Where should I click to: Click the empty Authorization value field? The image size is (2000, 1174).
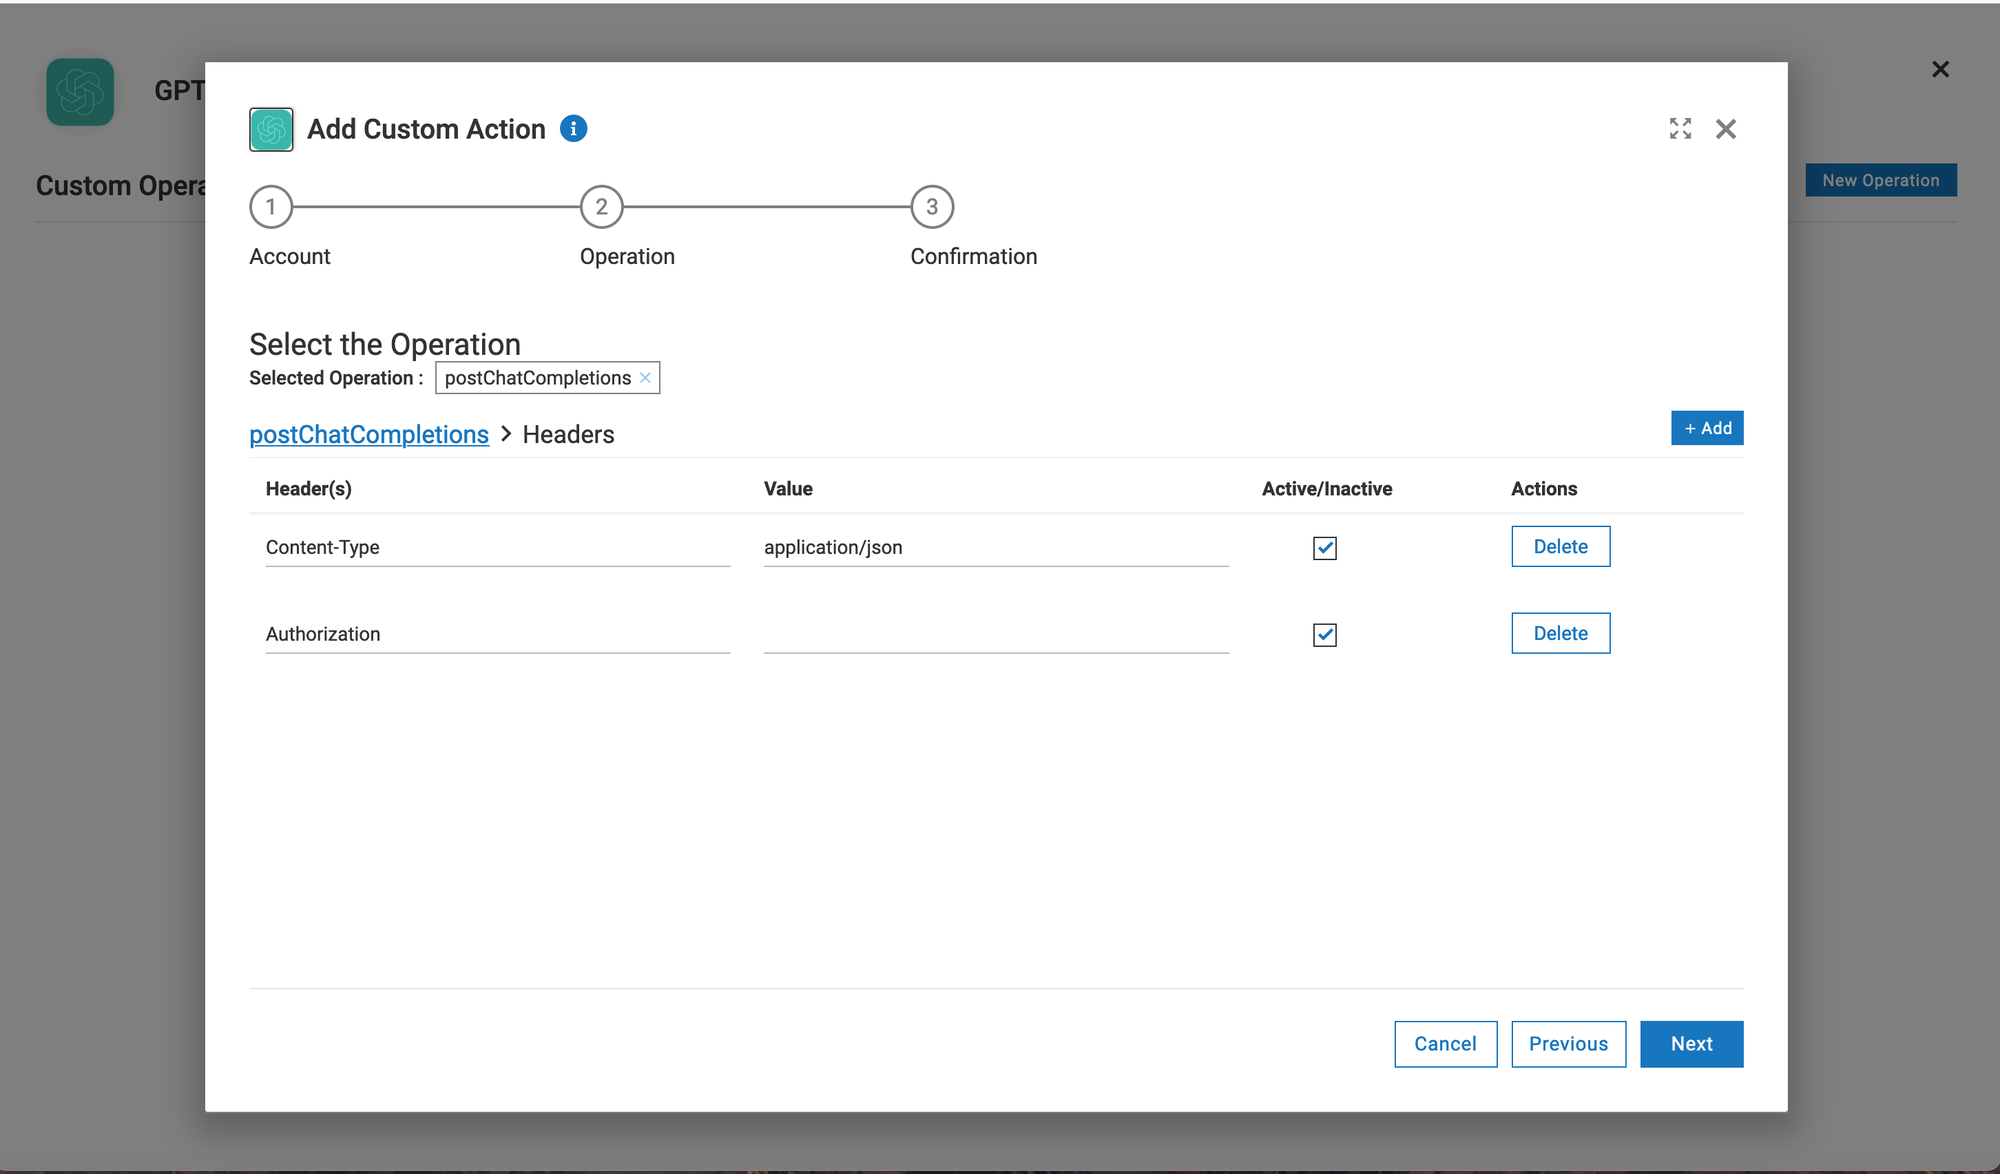pyautogui.click(x=995, y=634)
